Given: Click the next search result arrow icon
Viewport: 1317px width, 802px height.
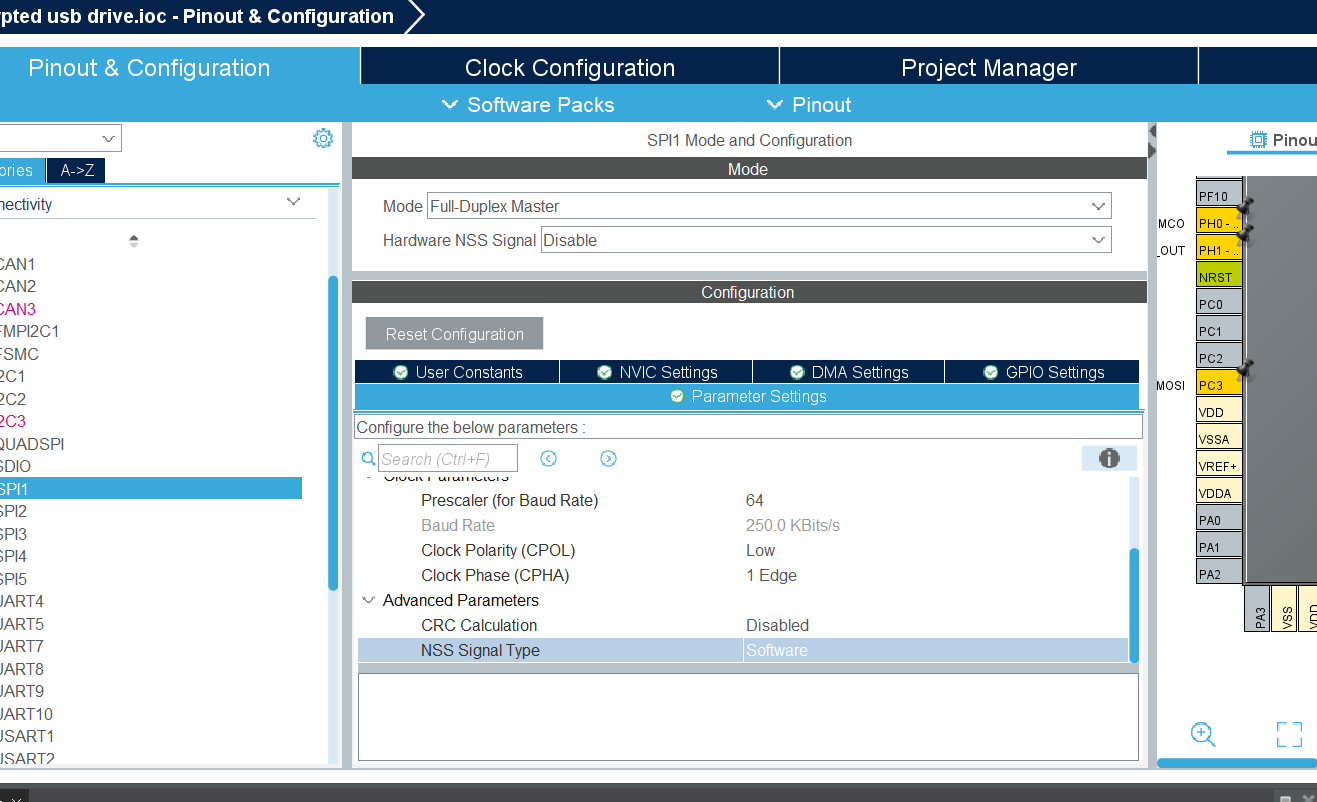Looking at the screenshot, I should click(608, 459).
